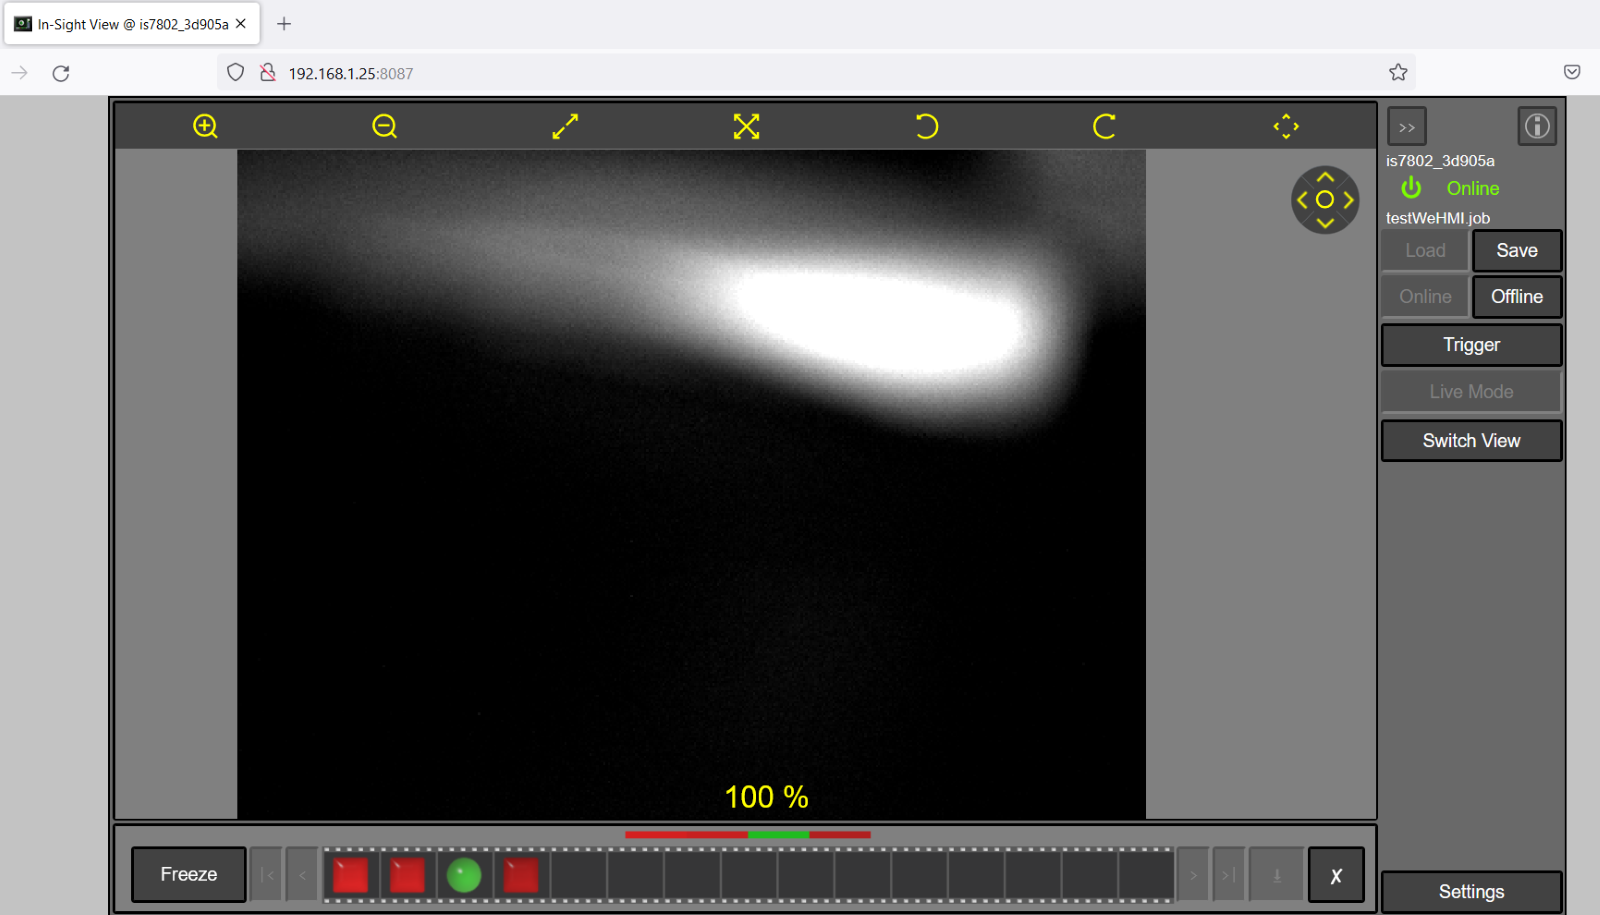Select the green pass result in filmstrip
The height and width of the screenshot is (915, 1600).
[464, 875]
